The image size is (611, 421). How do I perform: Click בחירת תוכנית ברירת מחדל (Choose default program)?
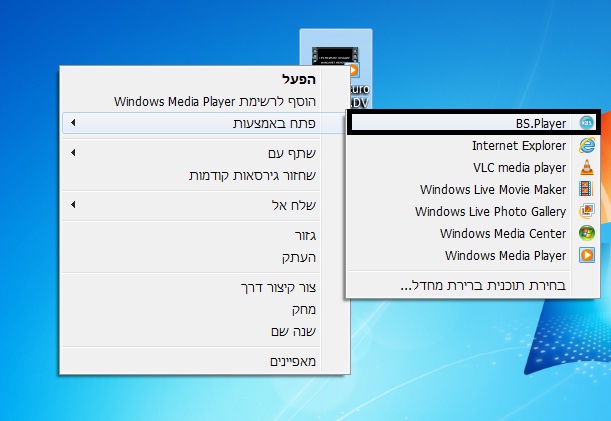[x=479, y=285]
